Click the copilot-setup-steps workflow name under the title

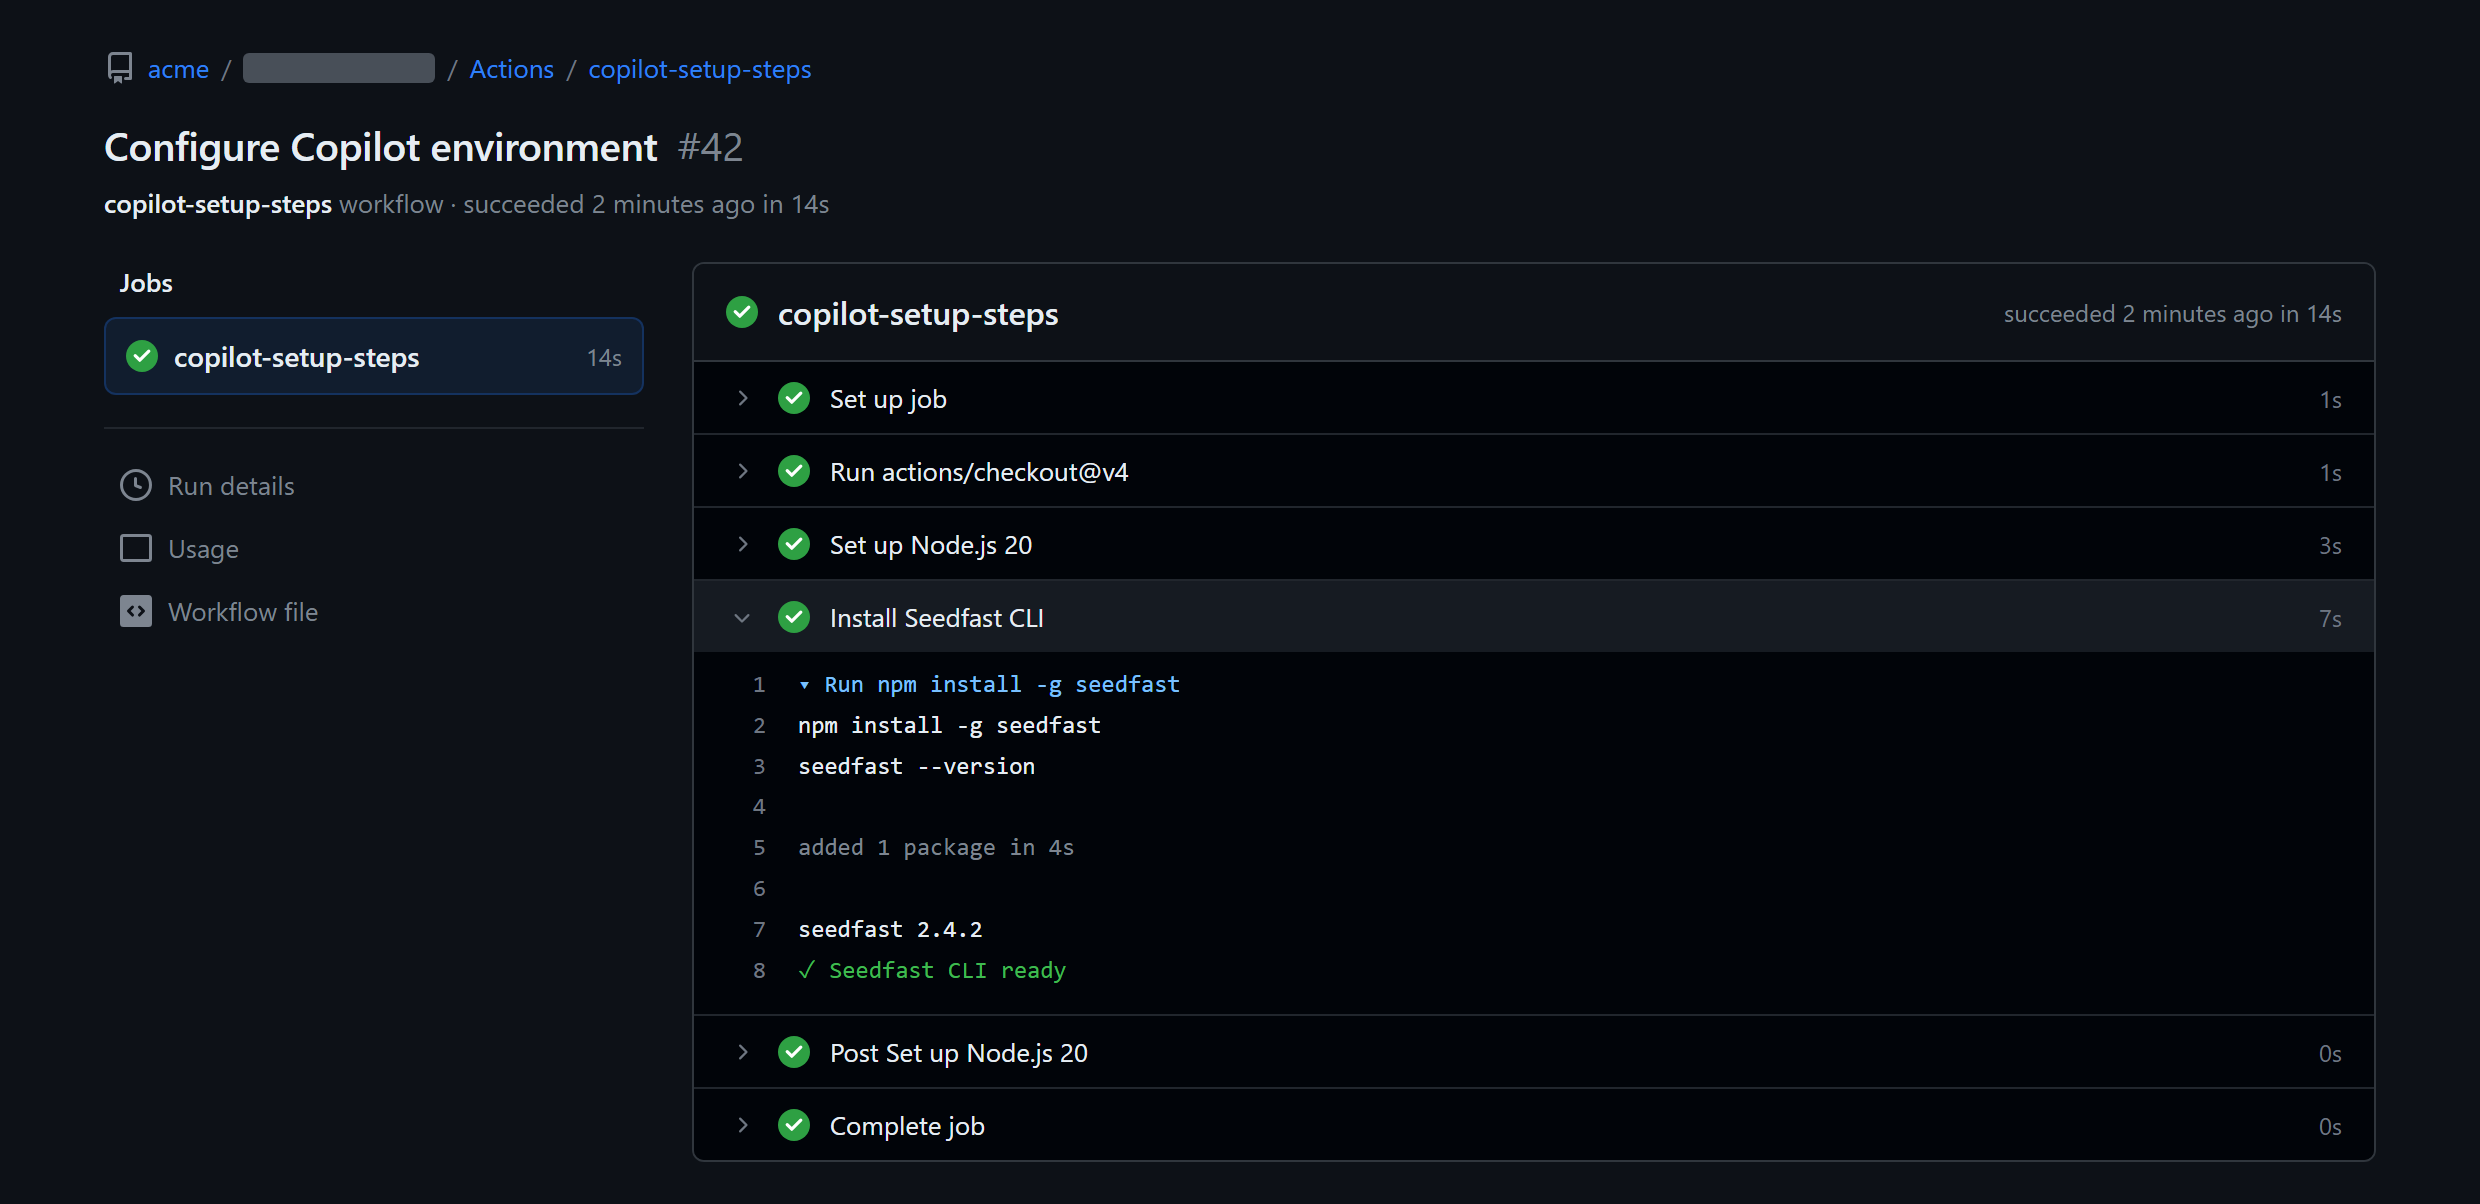coord(218,204)
